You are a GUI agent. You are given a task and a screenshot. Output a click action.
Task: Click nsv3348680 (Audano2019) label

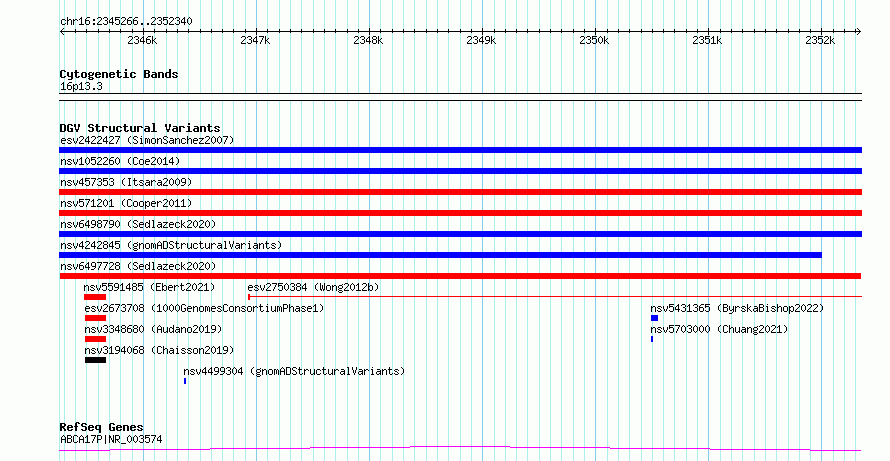click(153, 329)
